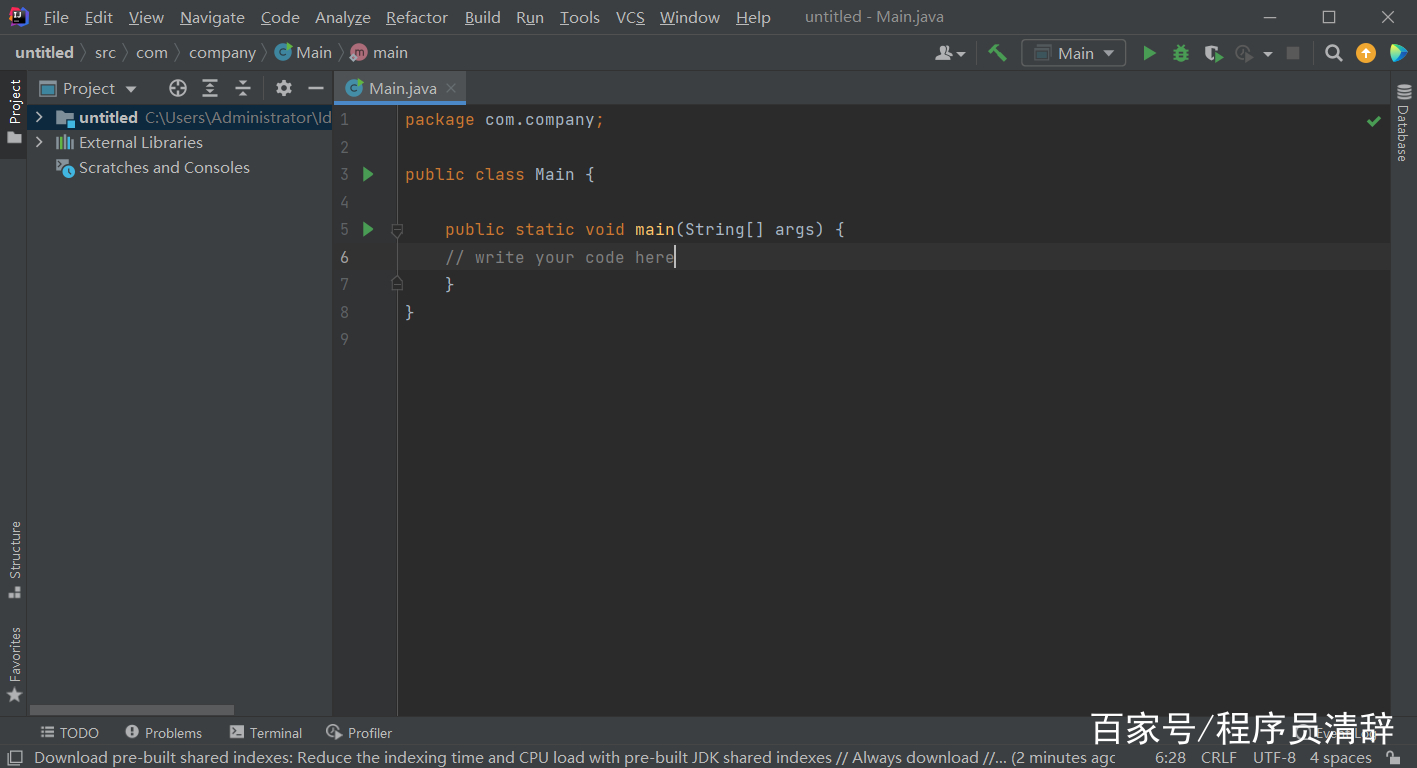The height and width of the screenshot is (768, 1417).
Task: Run the Main configuration with green play button
Action: 1149,53
